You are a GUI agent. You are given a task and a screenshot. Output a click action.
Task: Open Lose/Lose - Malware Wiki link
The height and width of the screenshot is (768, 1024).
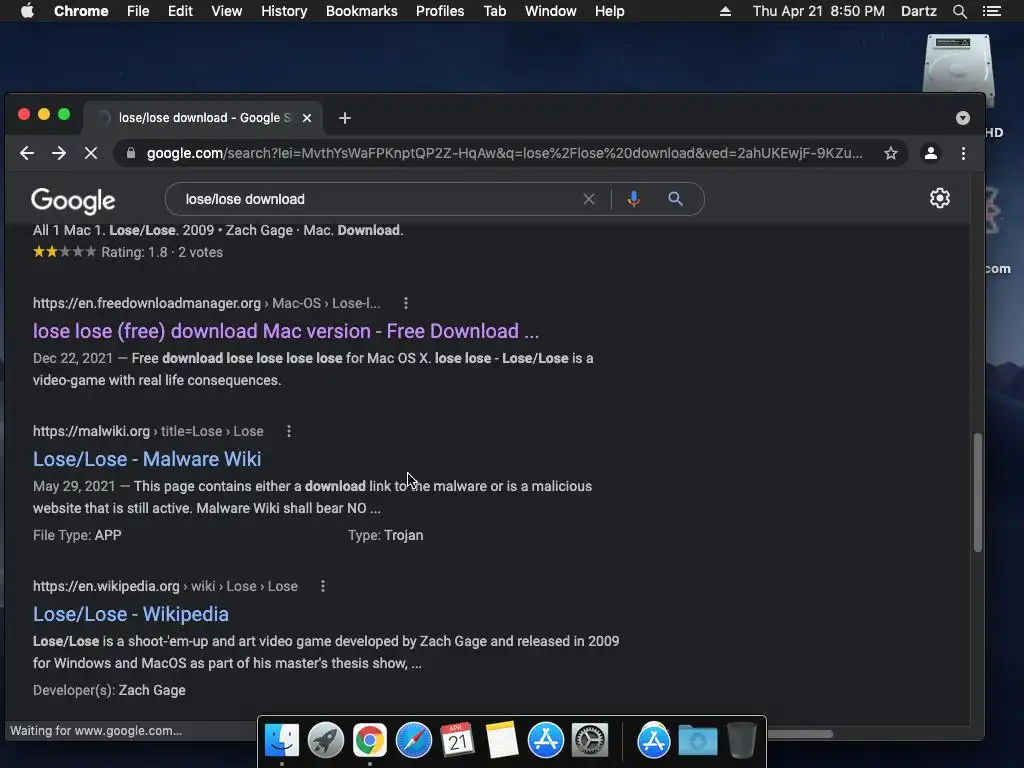coord(147,459)
